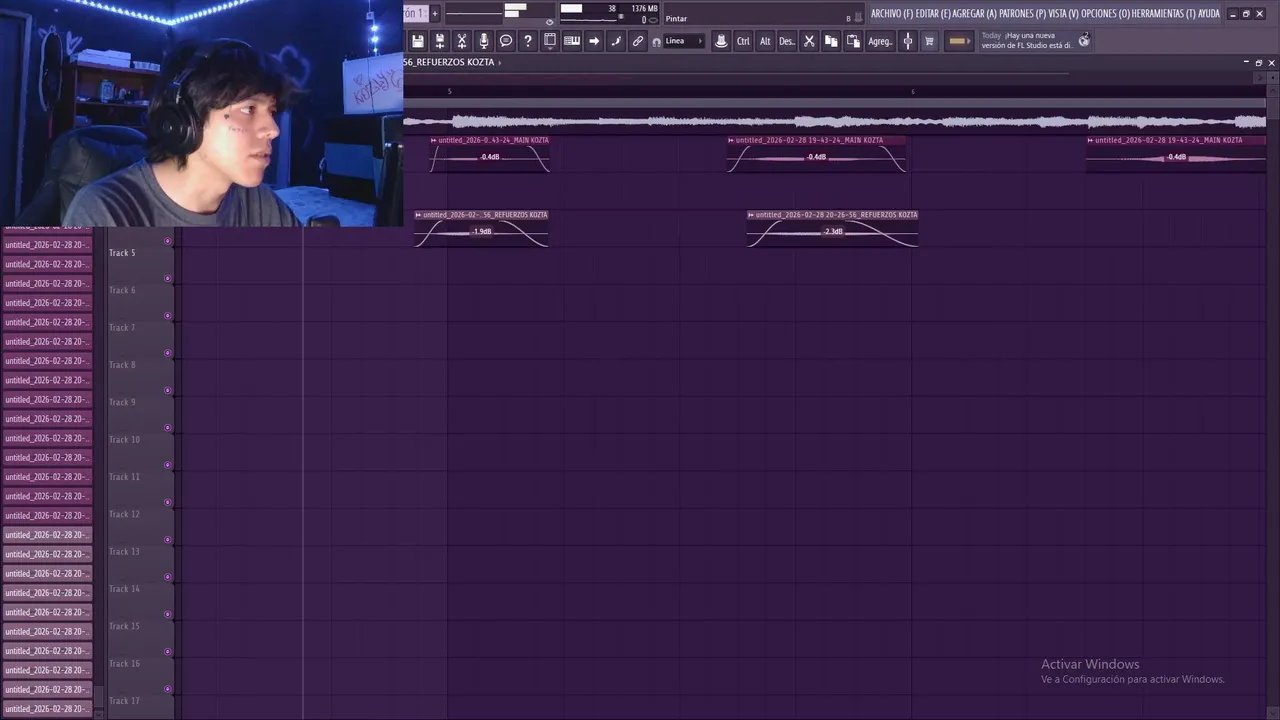Click the curved brush icon before link icon

(x=616, y=41)
